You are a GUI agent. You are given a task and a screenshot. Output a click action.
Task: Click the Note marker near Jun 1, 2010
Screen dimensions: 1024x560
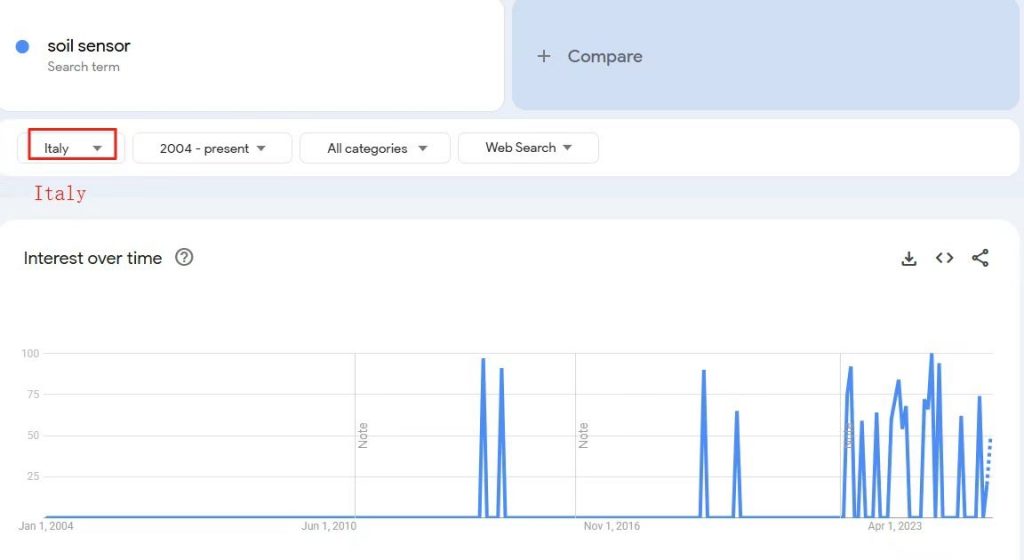[363, 435]
